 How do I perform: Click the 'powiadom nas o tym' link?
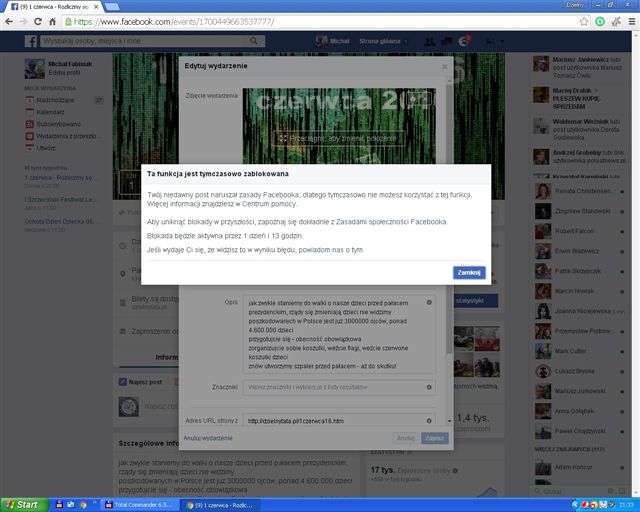tap(331, 249)
